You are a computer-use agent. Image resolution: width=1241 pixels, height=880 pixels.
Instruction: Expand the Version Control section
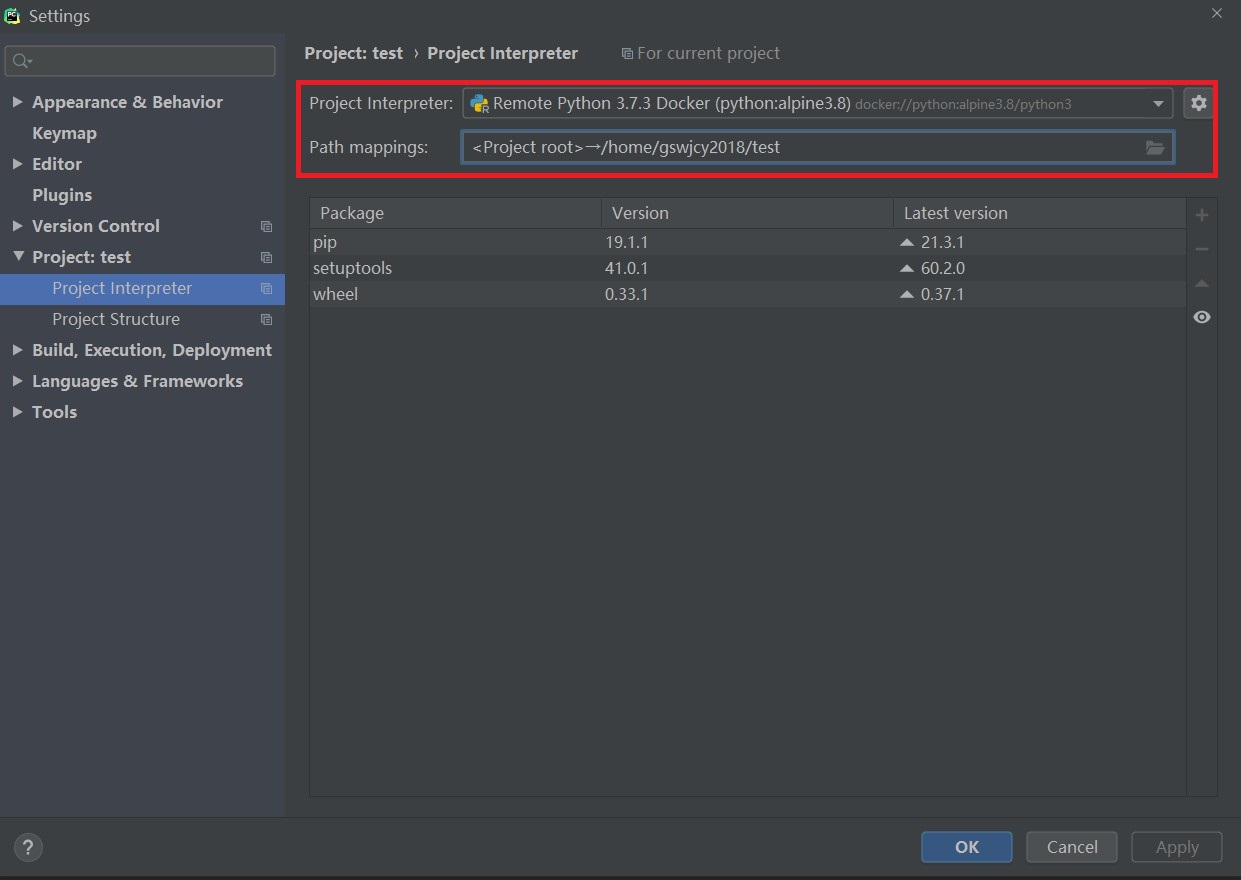click(x=17, y=226)
